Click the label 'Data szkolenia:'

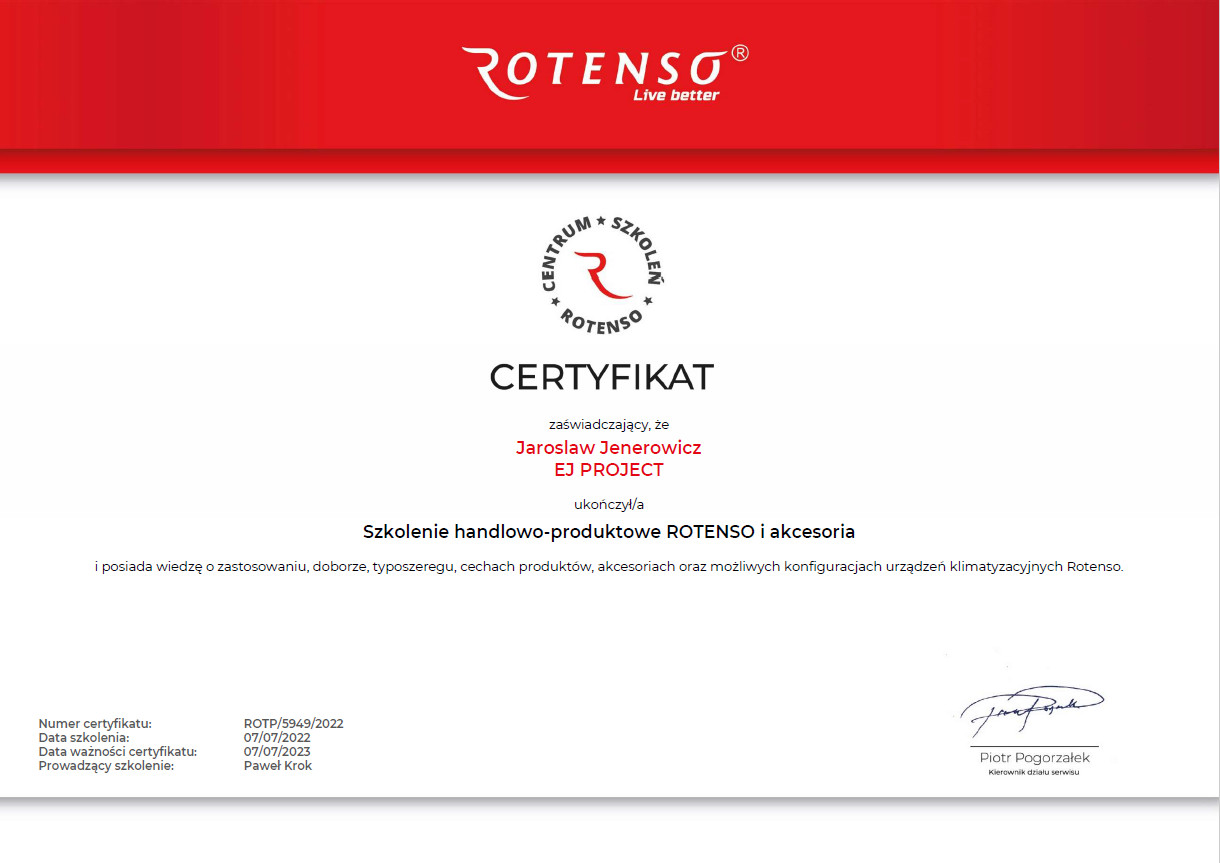[x=84, y=737]
